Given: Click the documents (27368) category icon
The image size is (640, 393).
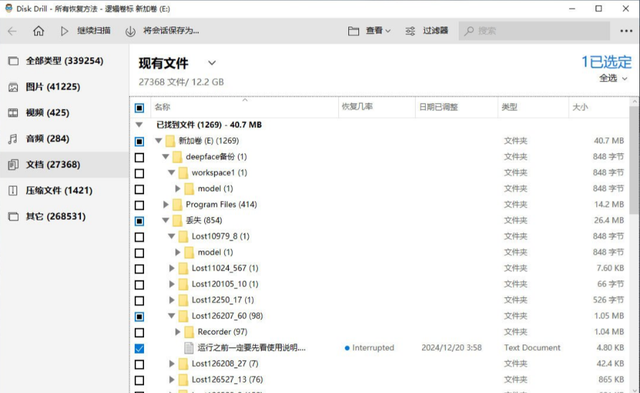Looking at the screenshot, I should tap(13, 164).
